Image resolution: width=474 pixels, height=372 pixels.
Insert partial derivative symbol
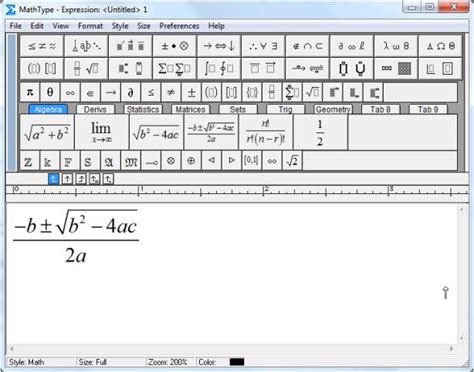[131, 92]
